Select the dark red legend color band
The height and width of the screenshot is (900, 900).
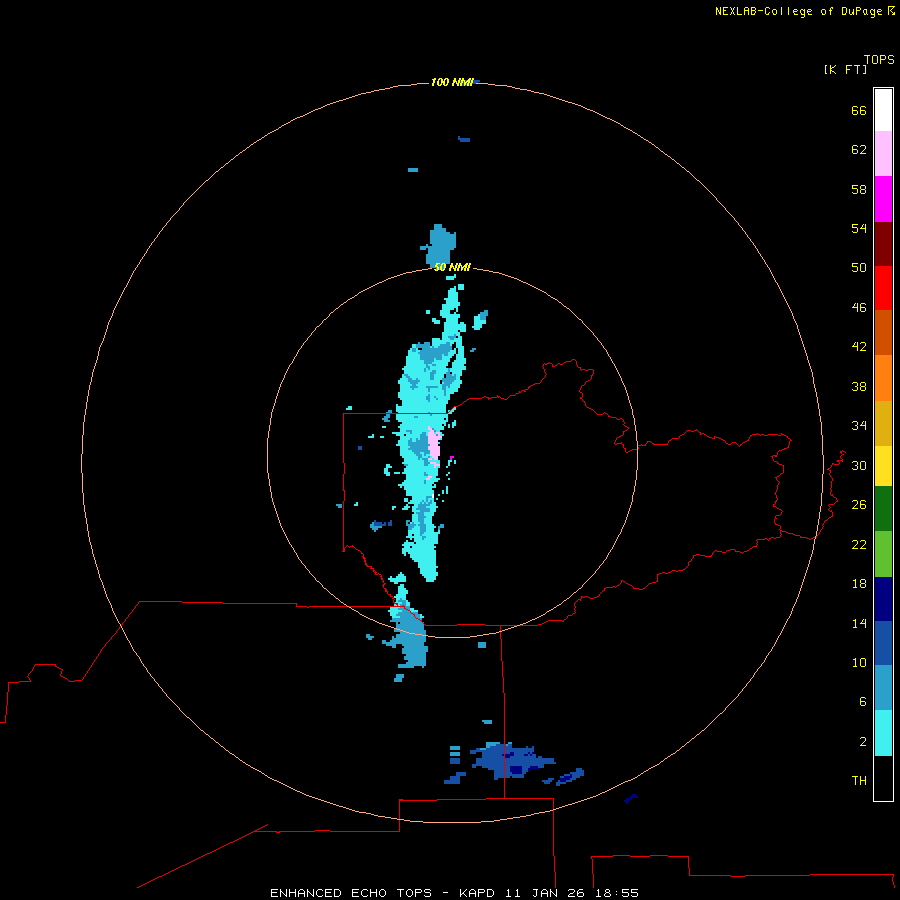883,244
